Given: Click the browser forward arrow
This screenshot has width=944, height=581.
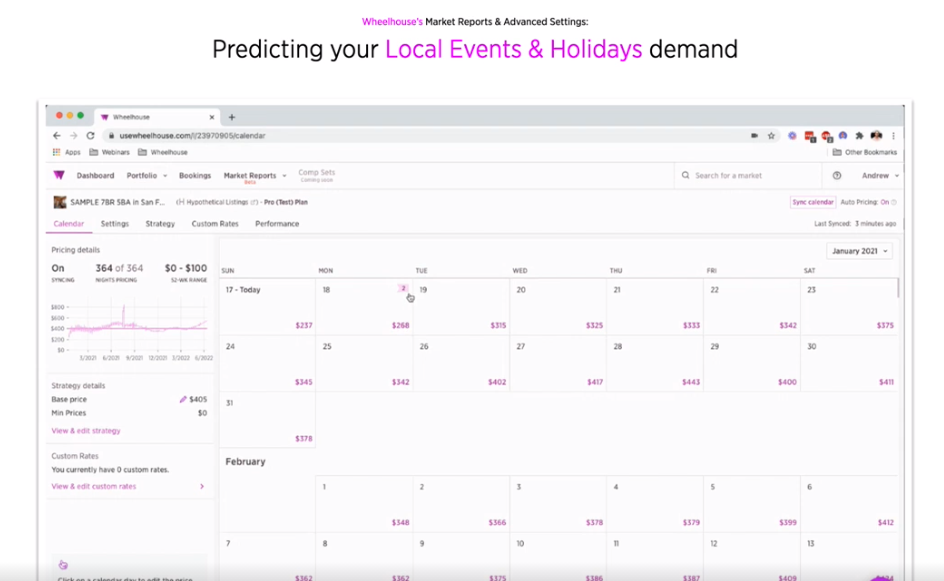Looking at the screenshot, I should (73, 135).
